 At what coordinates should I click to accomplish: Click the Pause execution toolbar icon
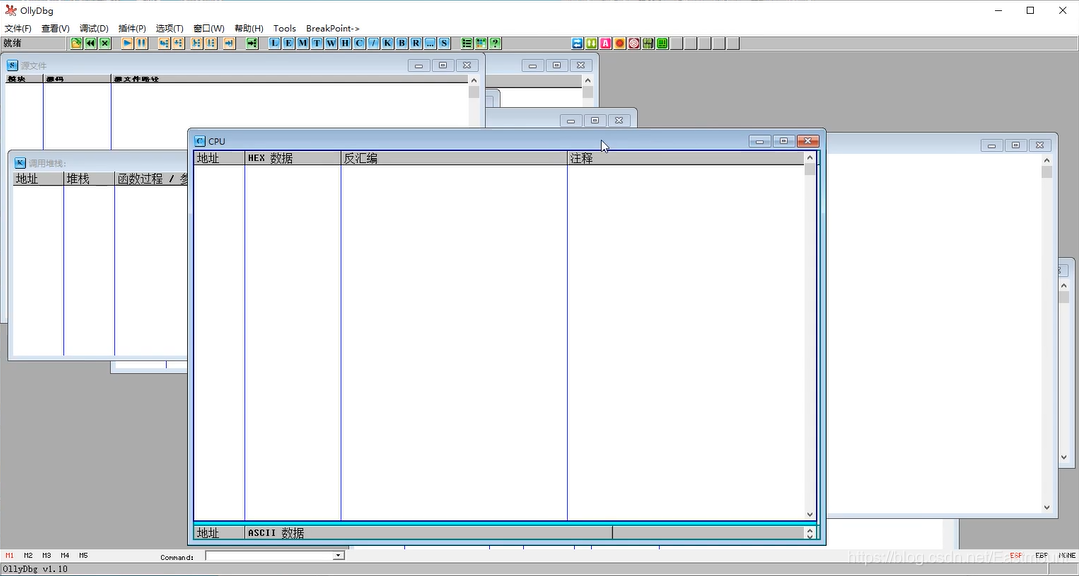(x=141, y=43)
